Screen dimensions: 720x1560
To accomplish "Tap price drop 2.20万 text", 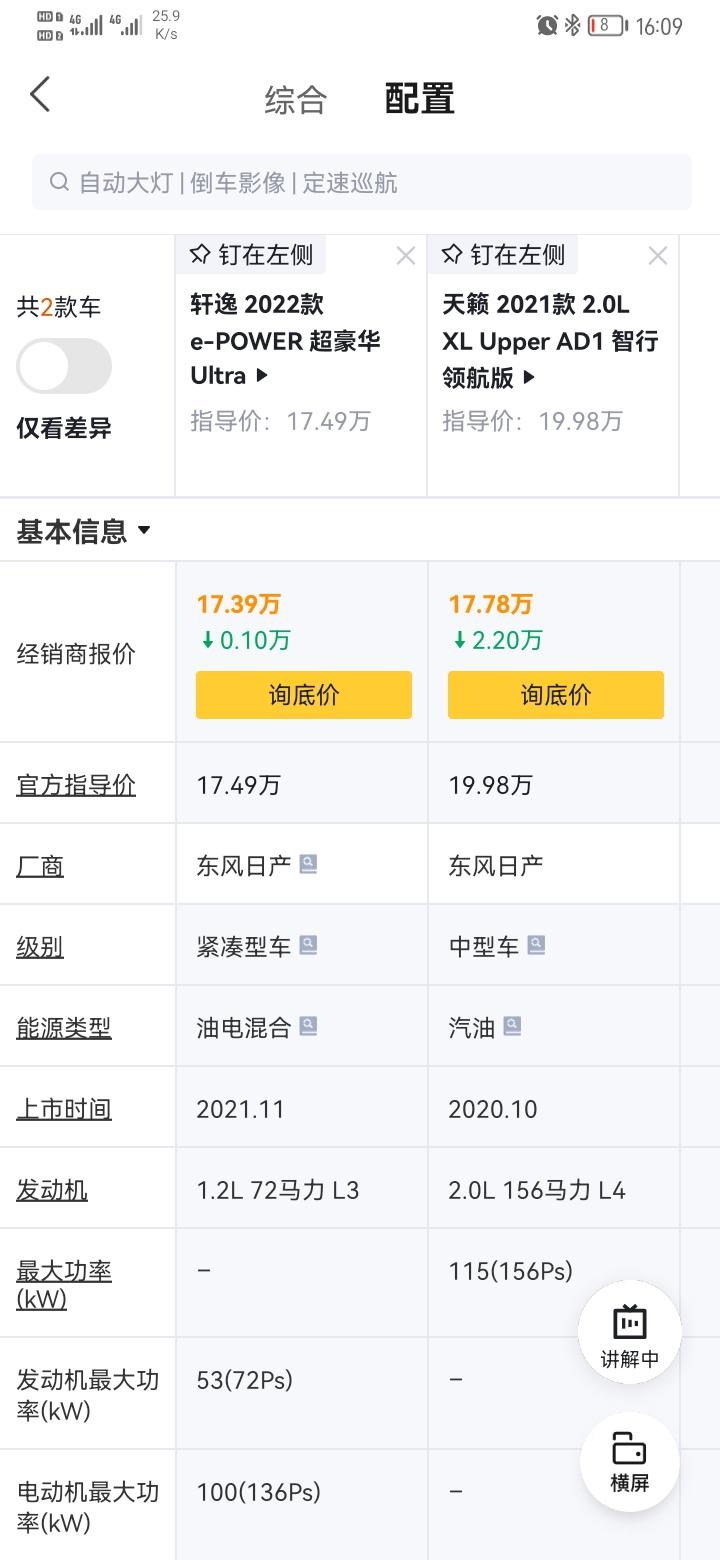I will point(498,640).
